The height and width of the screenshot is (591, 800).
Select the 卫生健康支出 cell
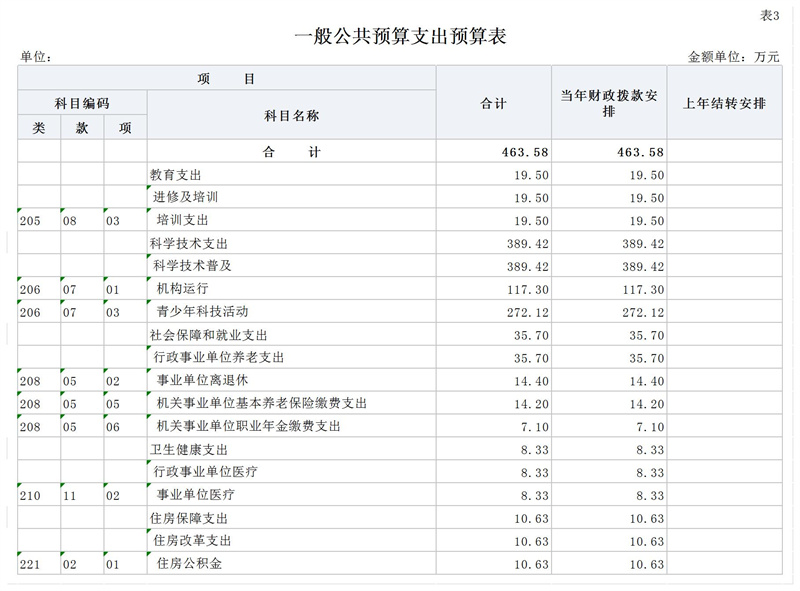click(x=188, y=448)
